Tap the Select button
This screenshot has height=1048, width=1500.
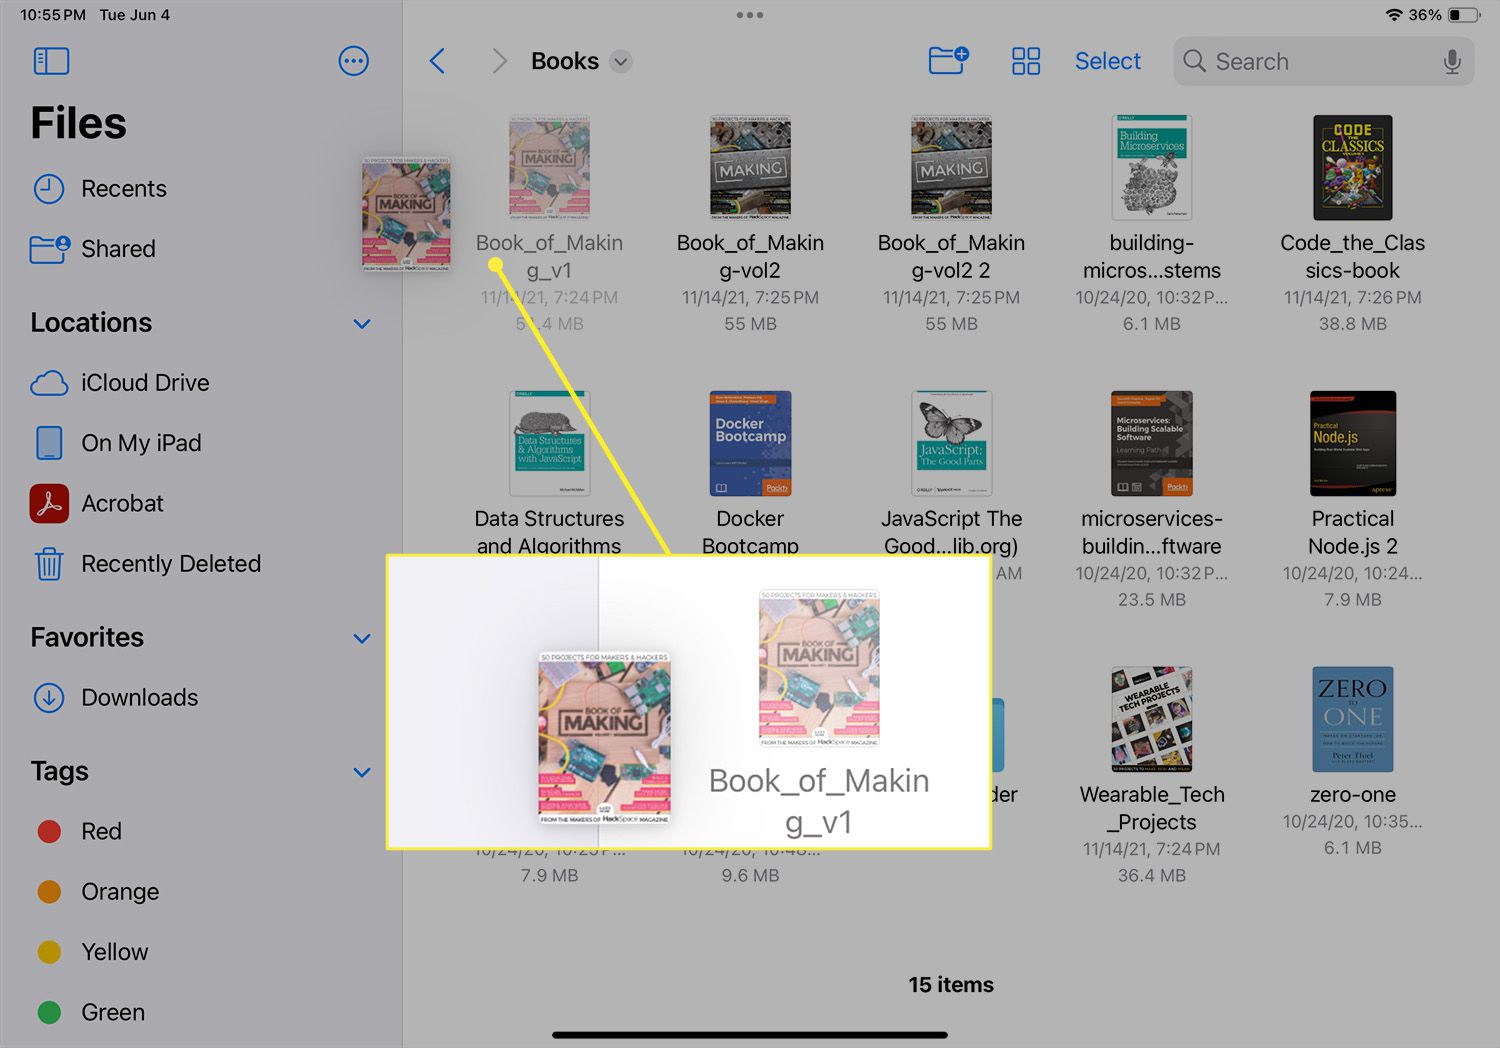tap(1107, 61)
